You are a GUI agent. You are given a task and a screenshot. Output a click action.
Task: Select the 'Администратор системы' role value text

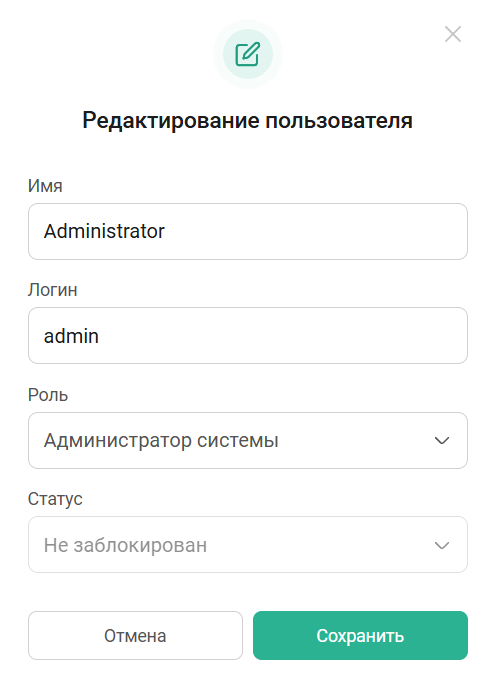click(x=161, y=440)
